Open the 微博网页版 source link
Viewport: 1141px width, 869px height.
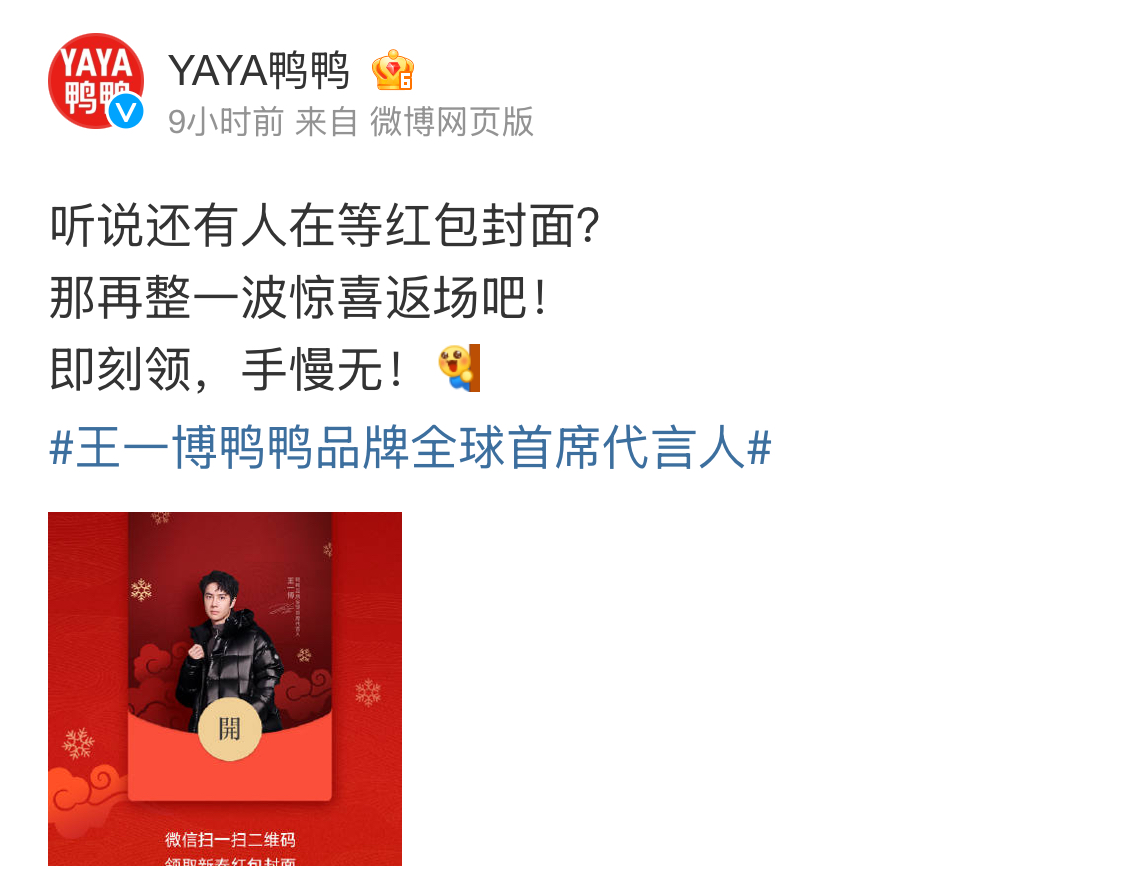pyautogui.click(x=452, y=122)
